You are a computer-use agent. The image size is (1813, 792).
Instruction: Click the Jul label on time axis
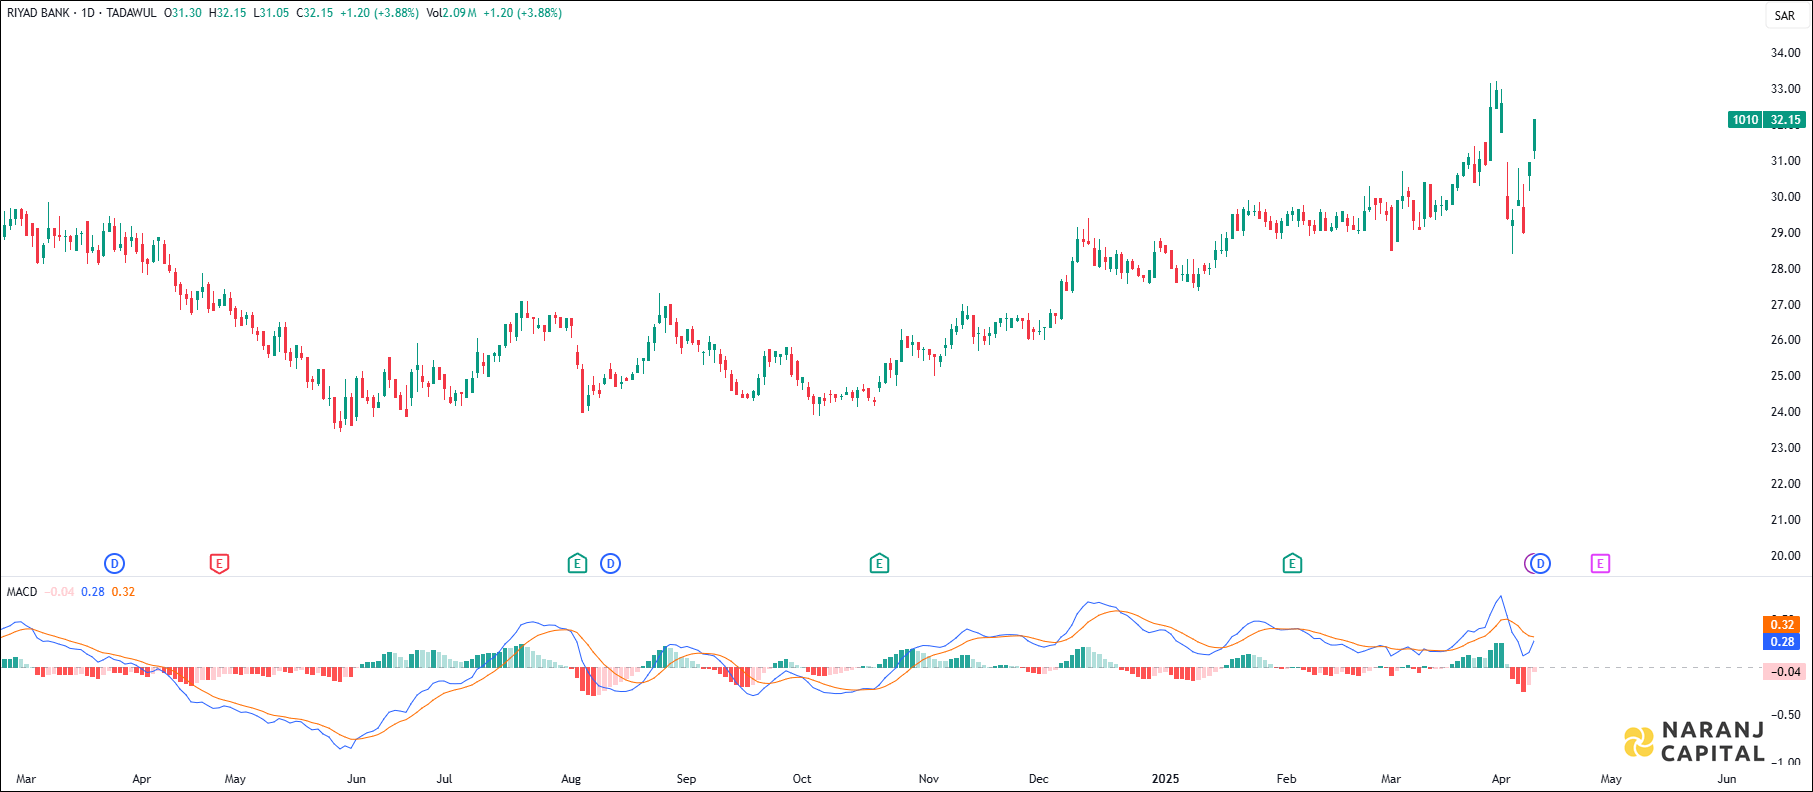(445, 779)
